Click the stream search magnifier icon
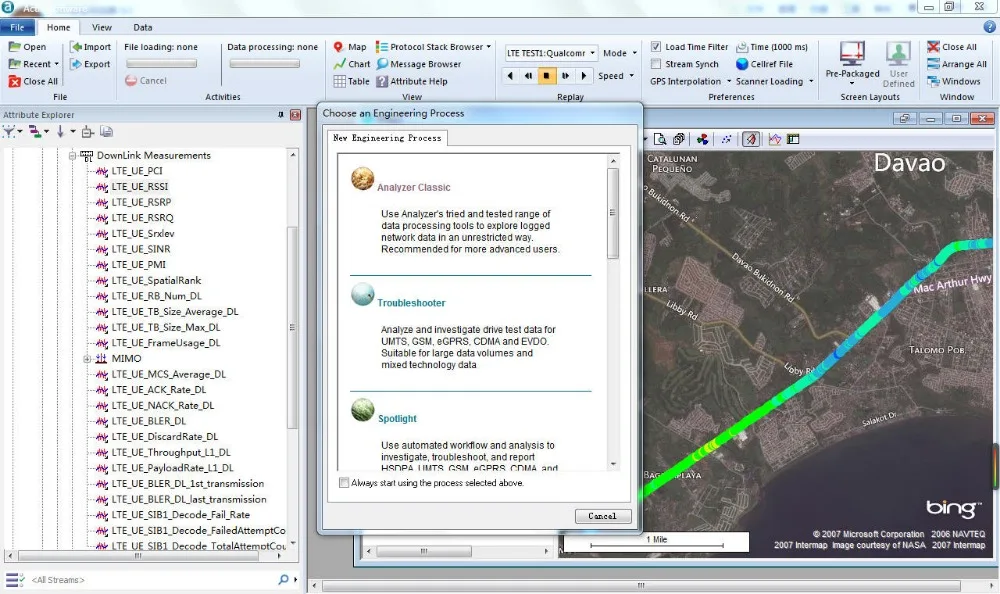The image size is (1000, 594). [x=283, y=579]
